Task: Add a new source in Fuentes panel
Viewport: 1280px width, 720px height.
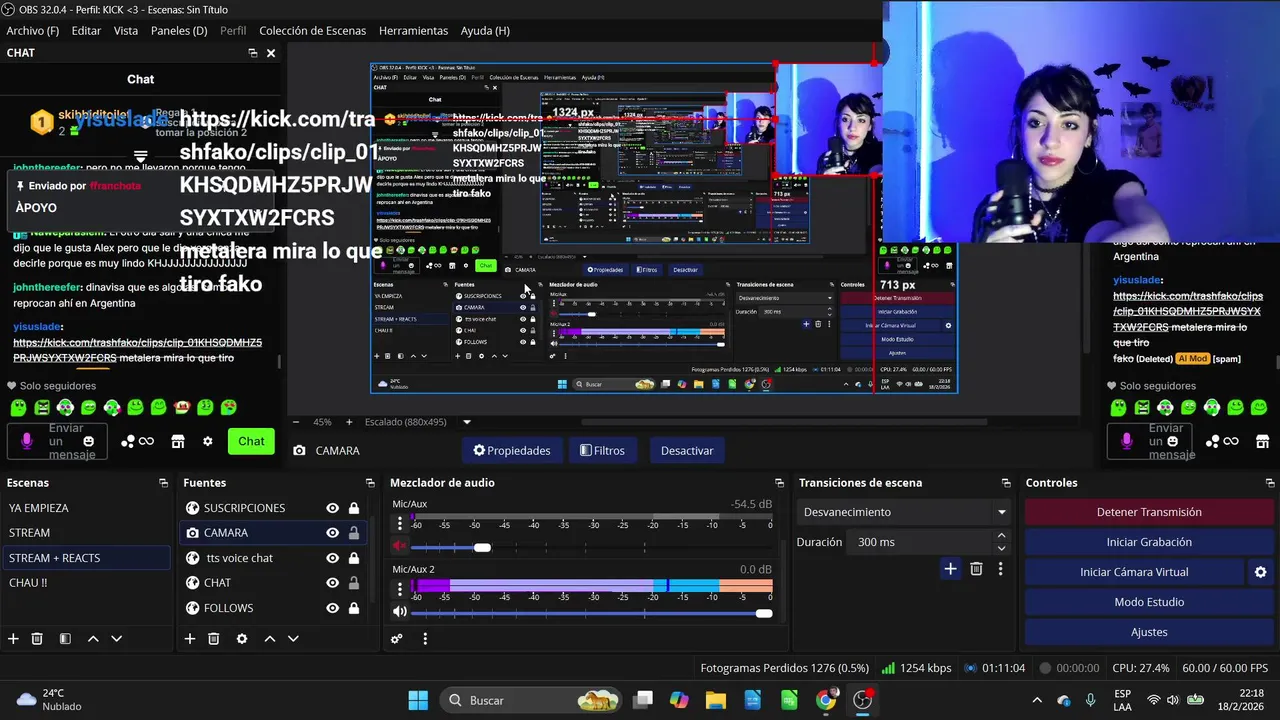Action: pos(189,638)
